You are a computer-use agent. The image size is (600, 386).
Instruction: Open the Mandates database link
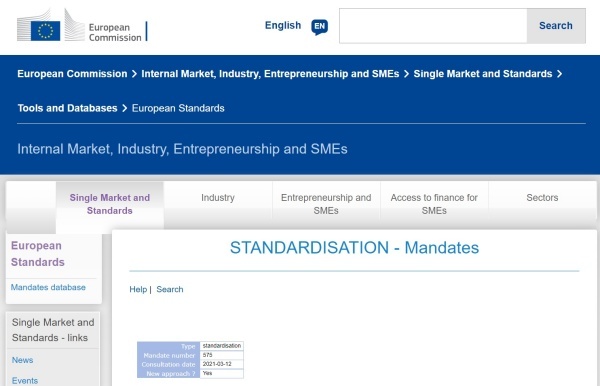[48, 287]
